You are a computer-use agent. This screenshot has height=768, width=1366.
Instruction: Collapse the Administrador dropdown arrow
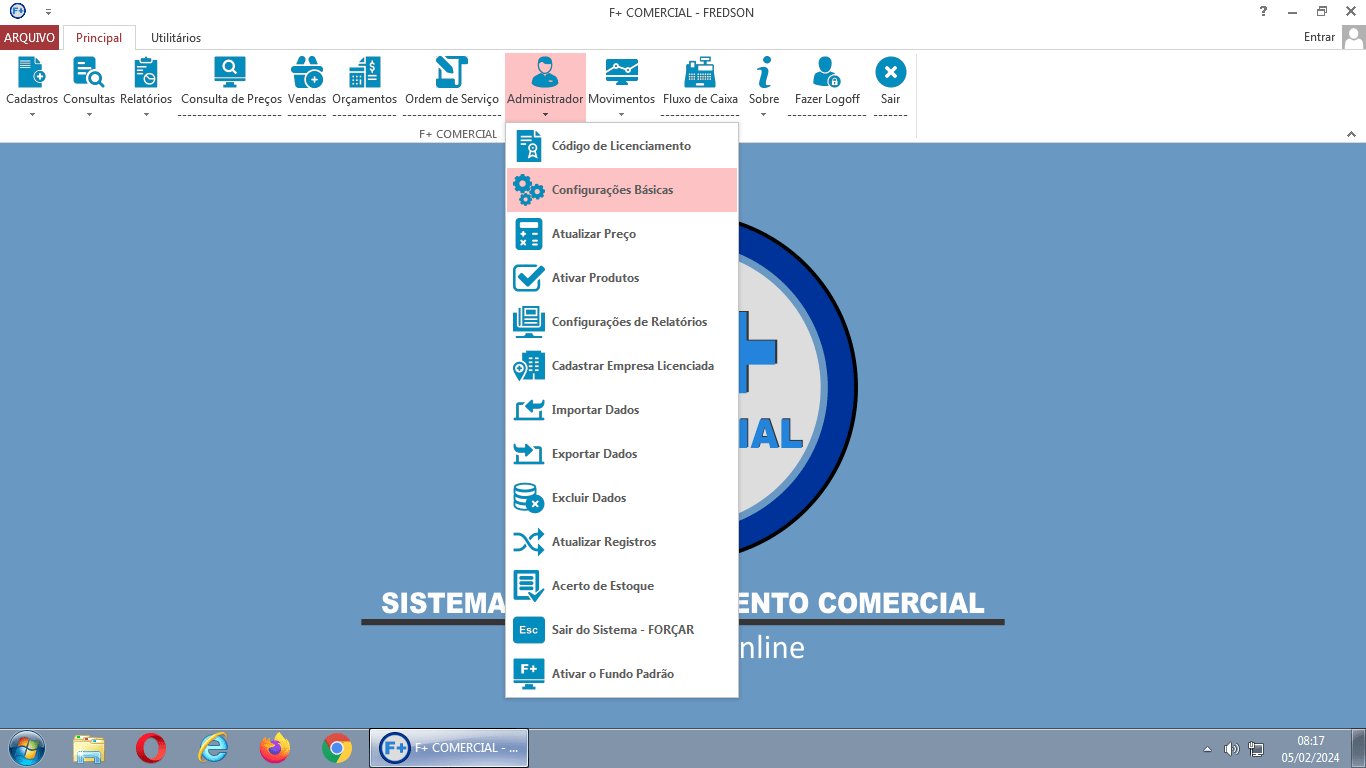click(545, 114)
